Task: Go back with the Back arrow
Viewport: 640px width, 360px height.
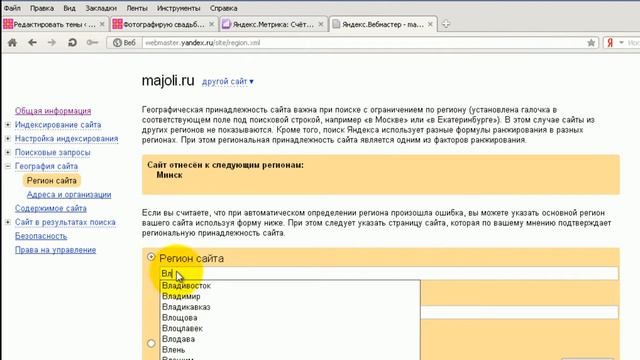Action: tap(32, 42)
